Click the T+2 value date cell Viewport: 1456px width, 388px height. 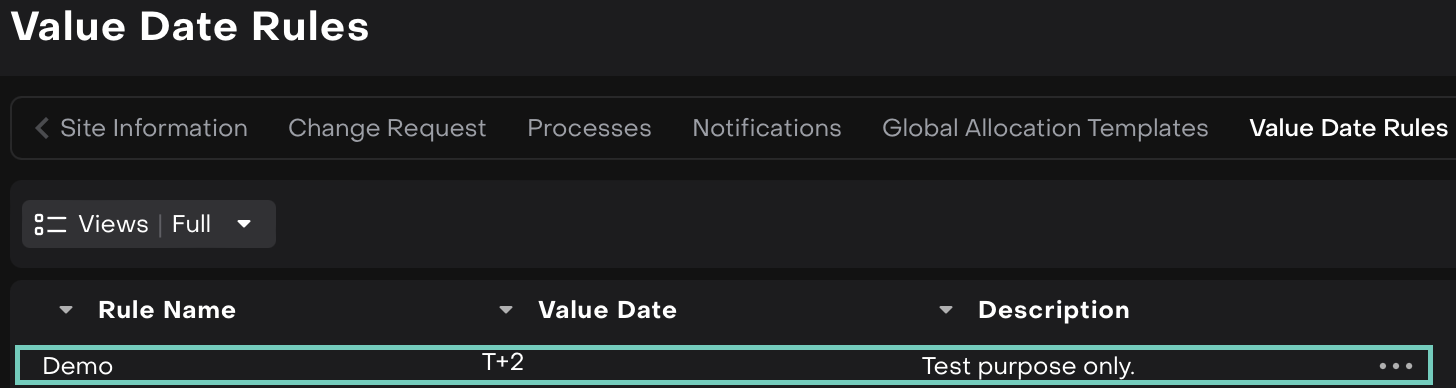[503, 362]
